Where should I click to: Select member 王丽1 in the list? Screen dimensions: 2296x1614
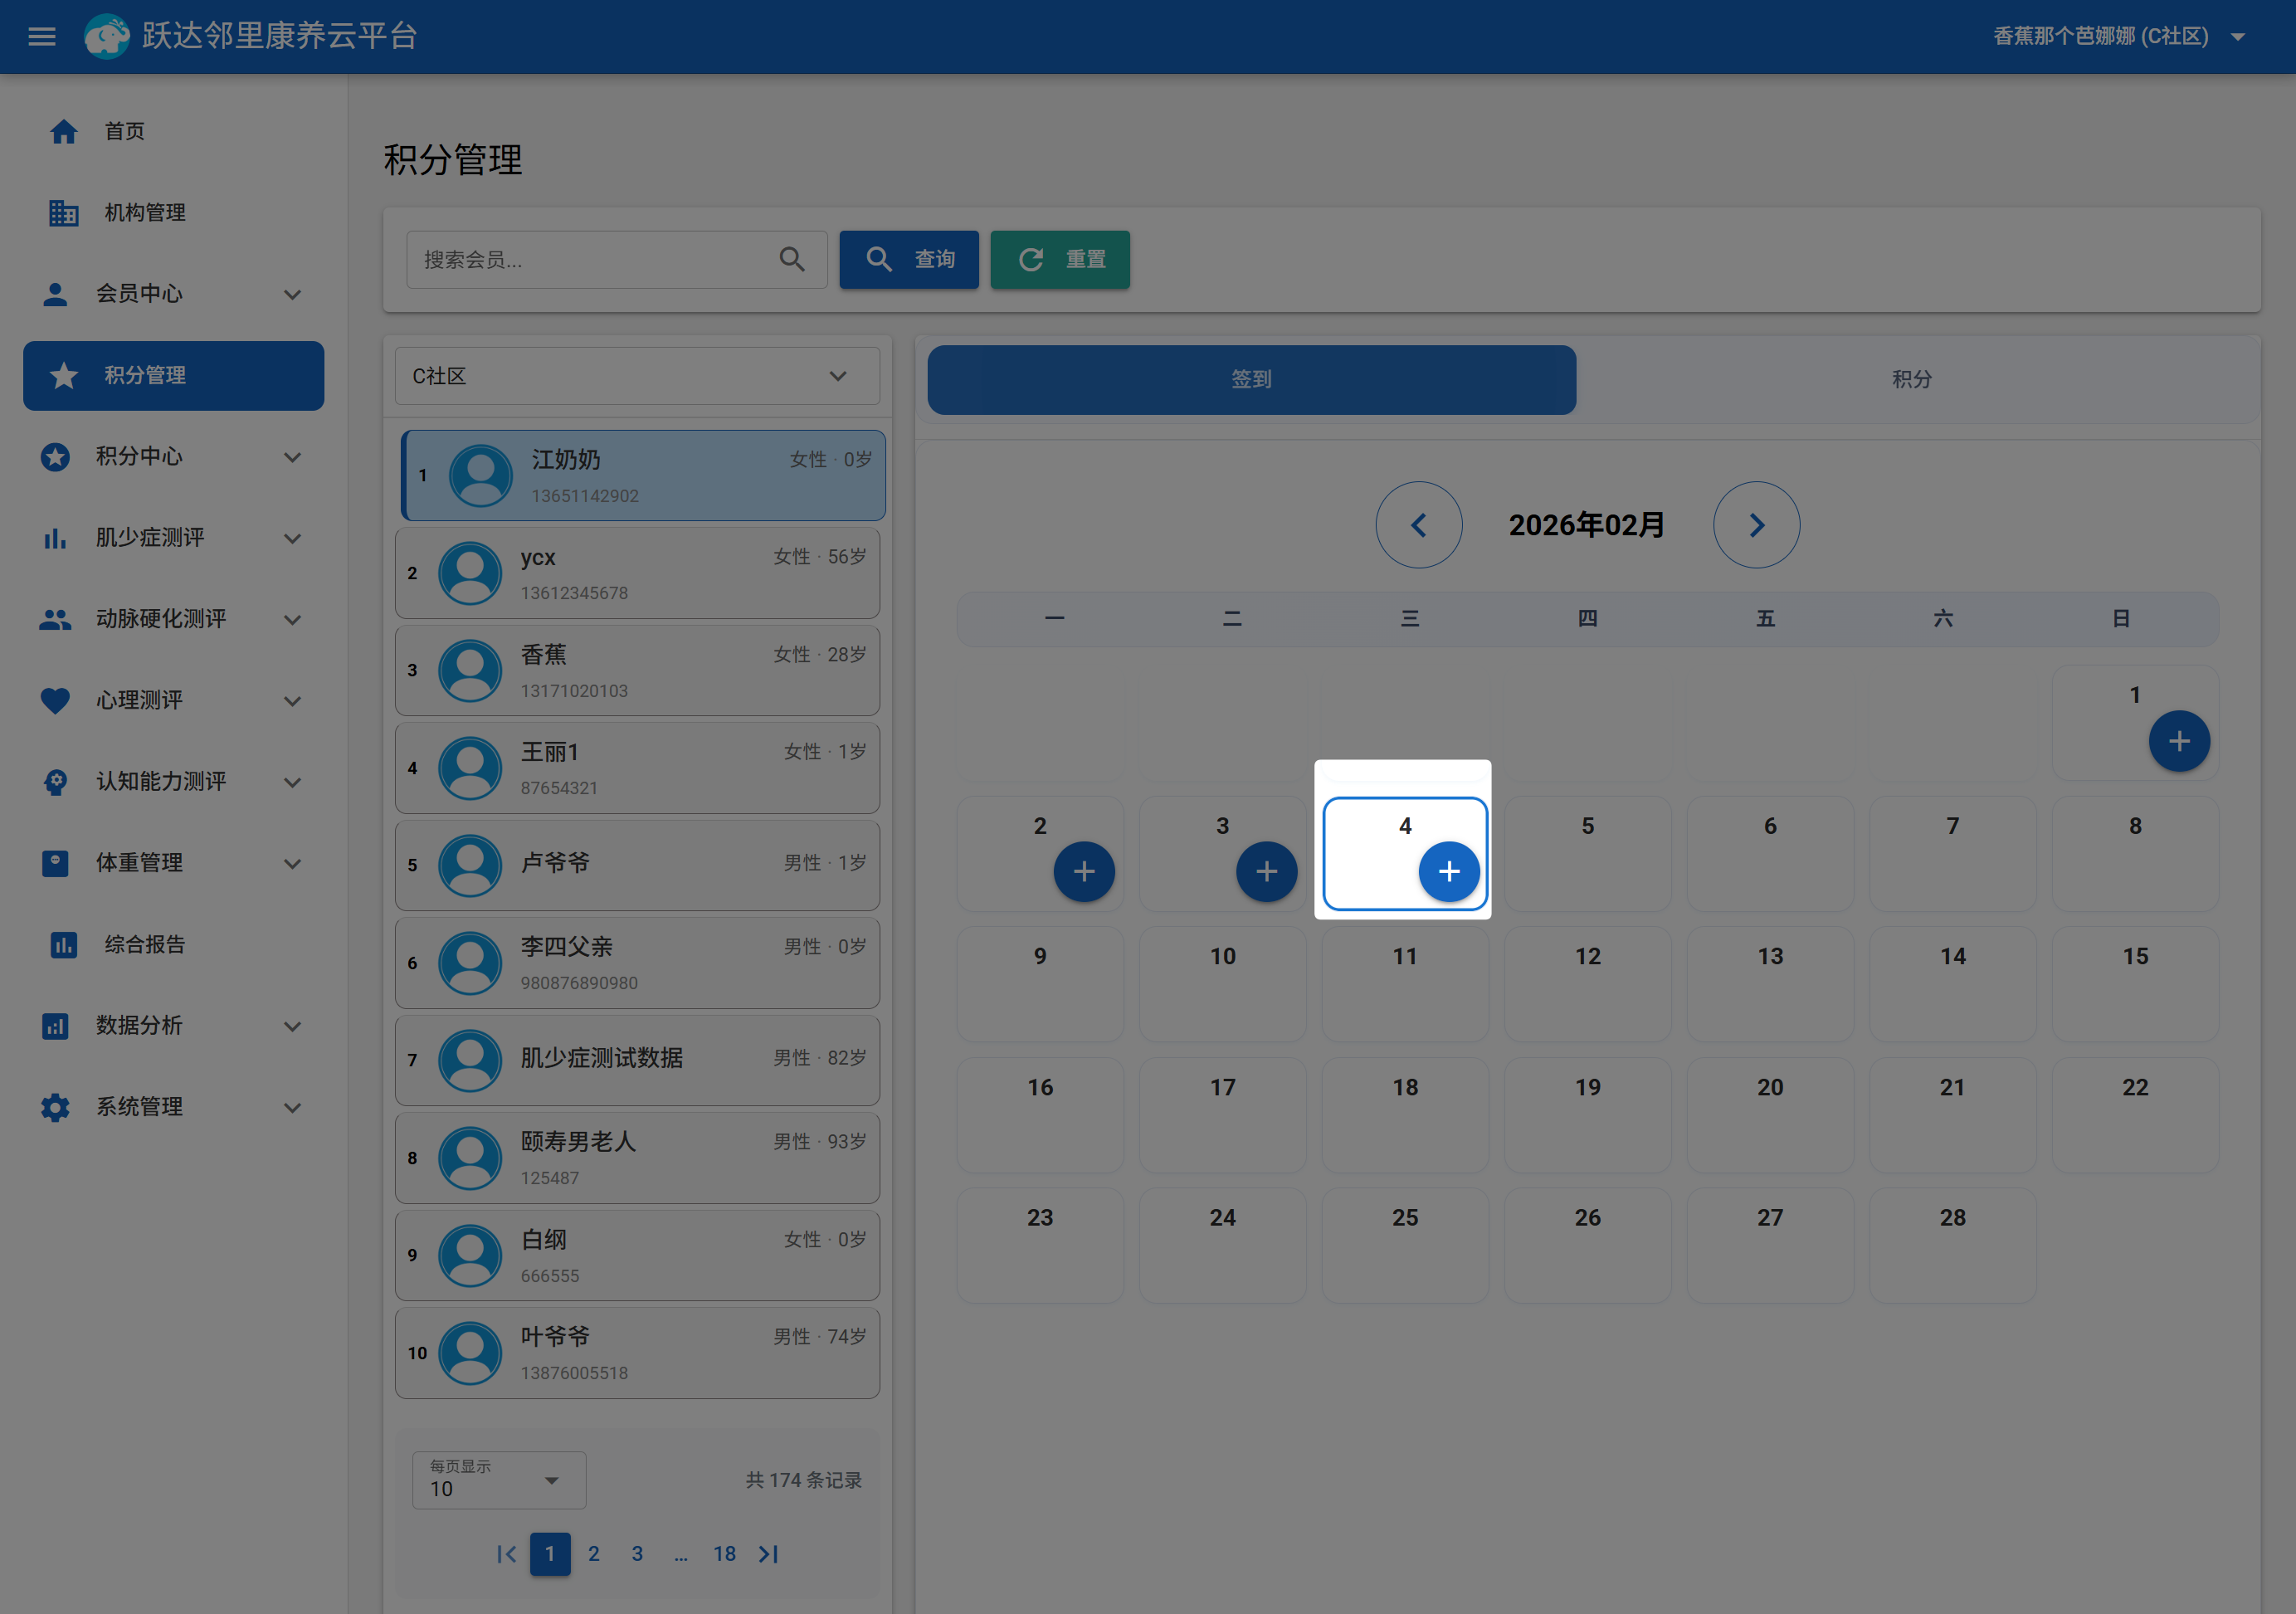tap(637, 768)
